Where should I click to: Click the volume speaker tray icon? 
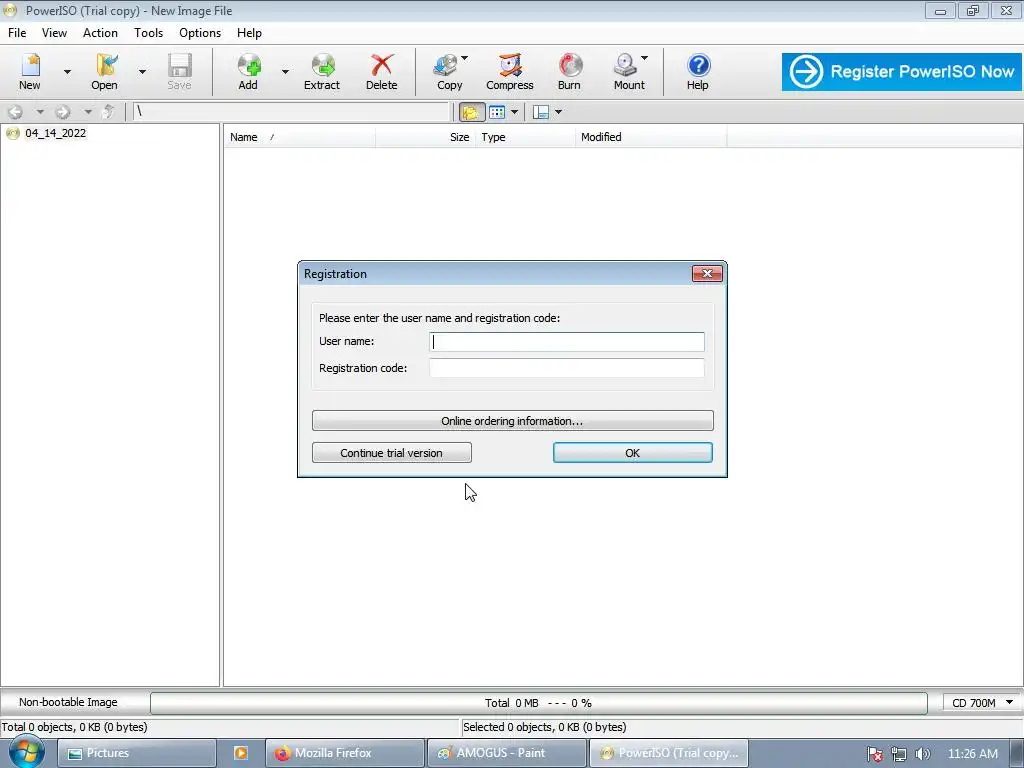pos(922,754)
